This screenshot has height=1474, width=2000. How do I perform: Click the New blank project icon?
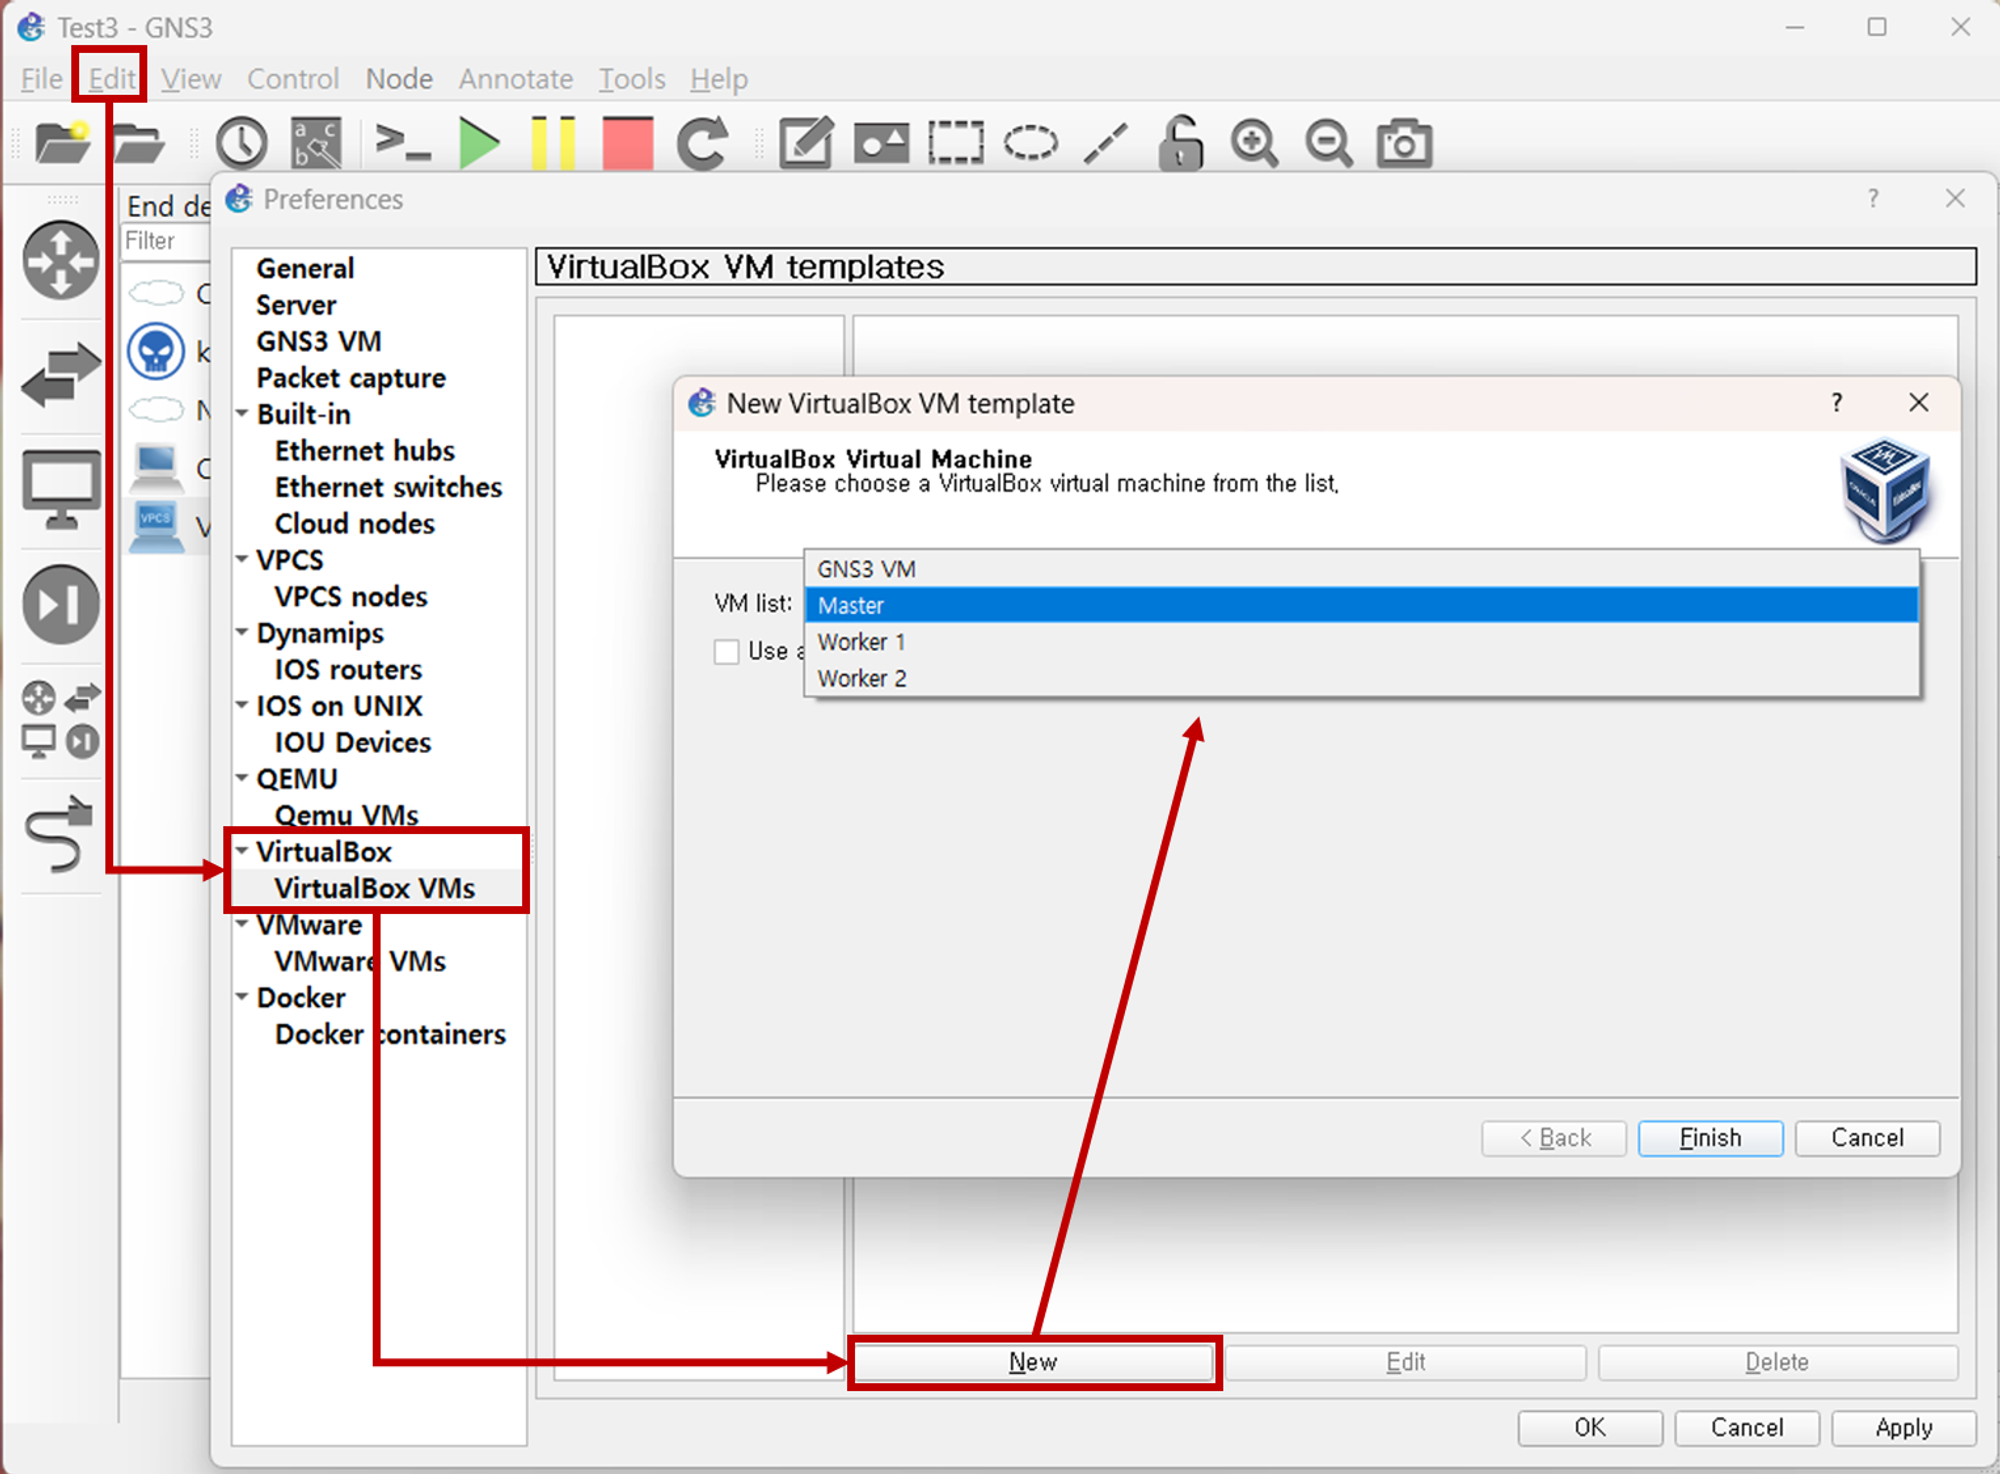(x=61, y=143)
